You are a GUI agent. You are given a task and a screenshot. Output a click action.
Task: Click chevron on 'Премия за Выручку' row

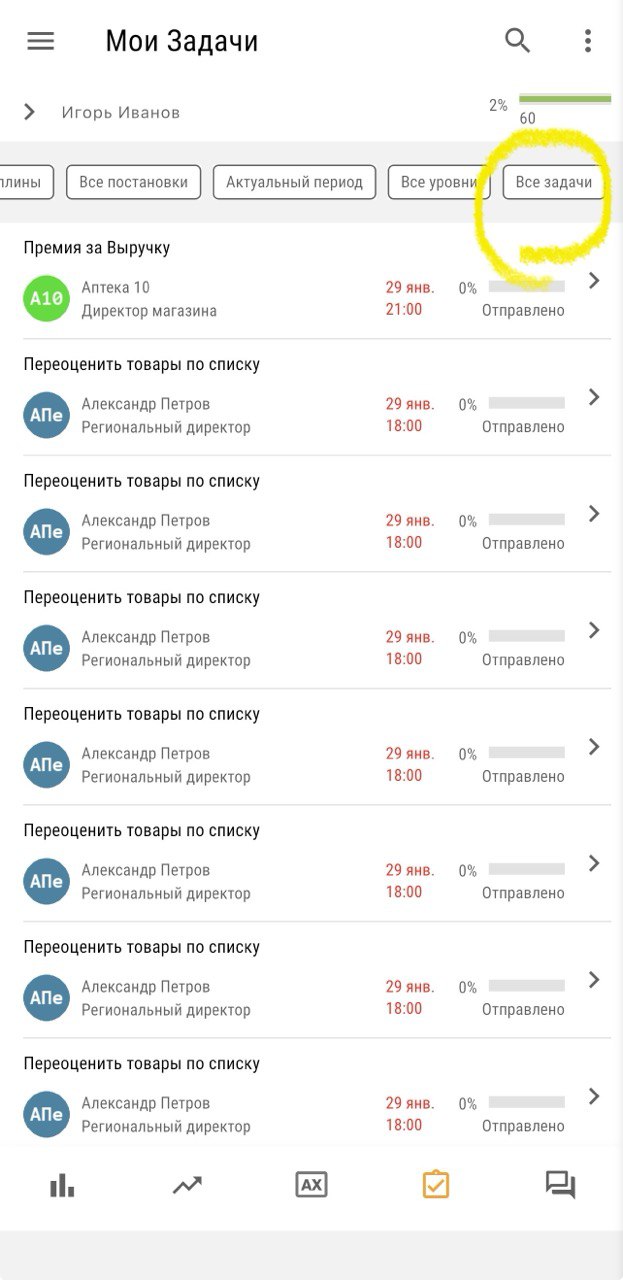coord(594,281)
